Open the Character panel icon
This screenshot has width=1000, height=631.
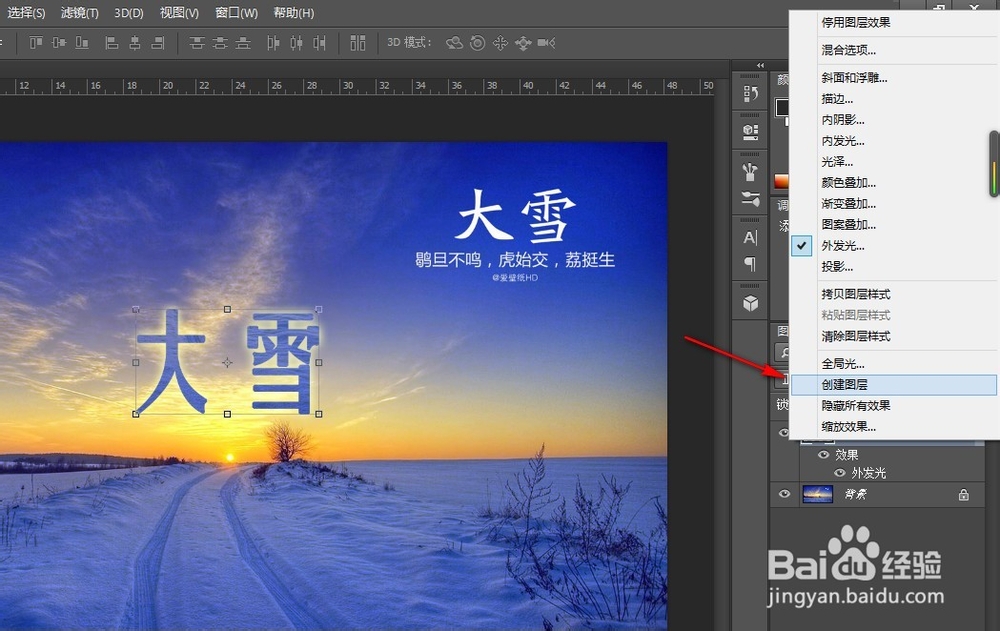pyautogui.click(x=750, y=237)
